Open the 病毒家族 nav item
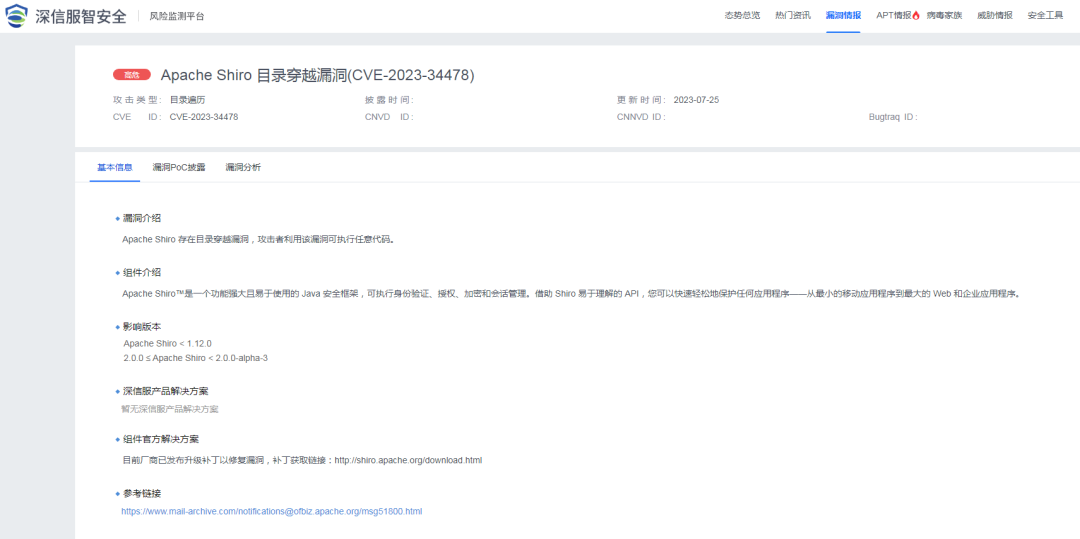1080x539 pixels. [x=944, y=16]
